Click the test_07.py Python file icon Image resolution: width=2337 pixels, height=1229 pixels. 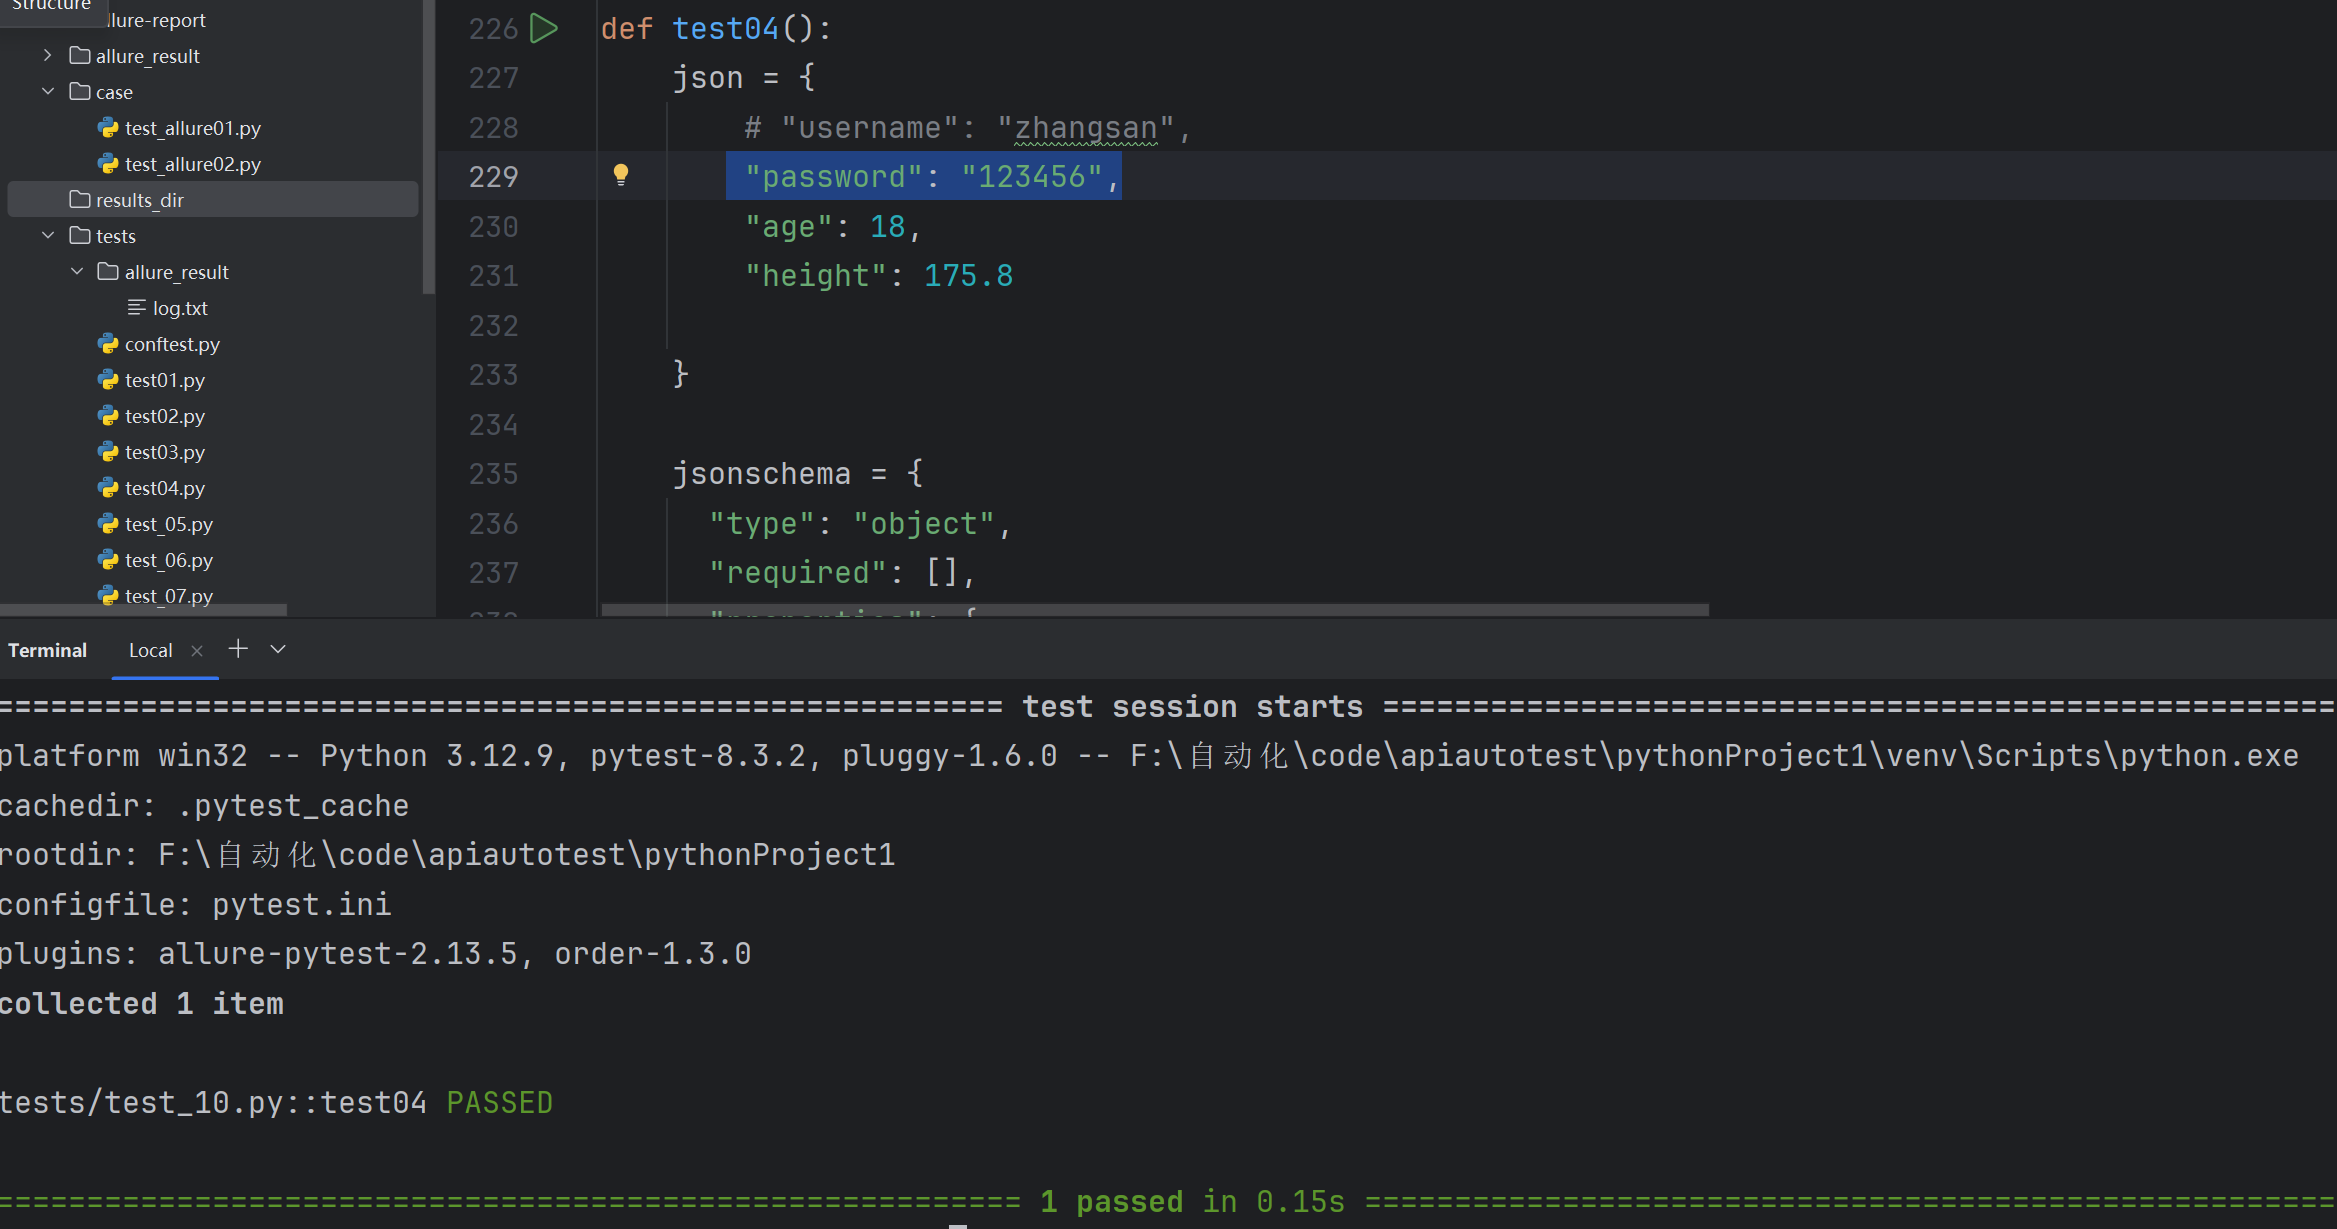[108, 596]
